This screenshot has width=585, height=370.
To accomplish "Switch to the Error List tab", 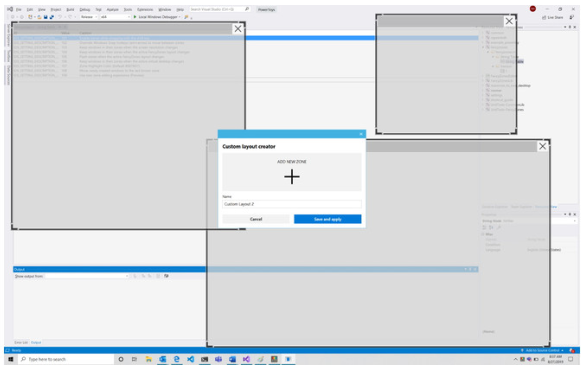I will click(21, 342).
